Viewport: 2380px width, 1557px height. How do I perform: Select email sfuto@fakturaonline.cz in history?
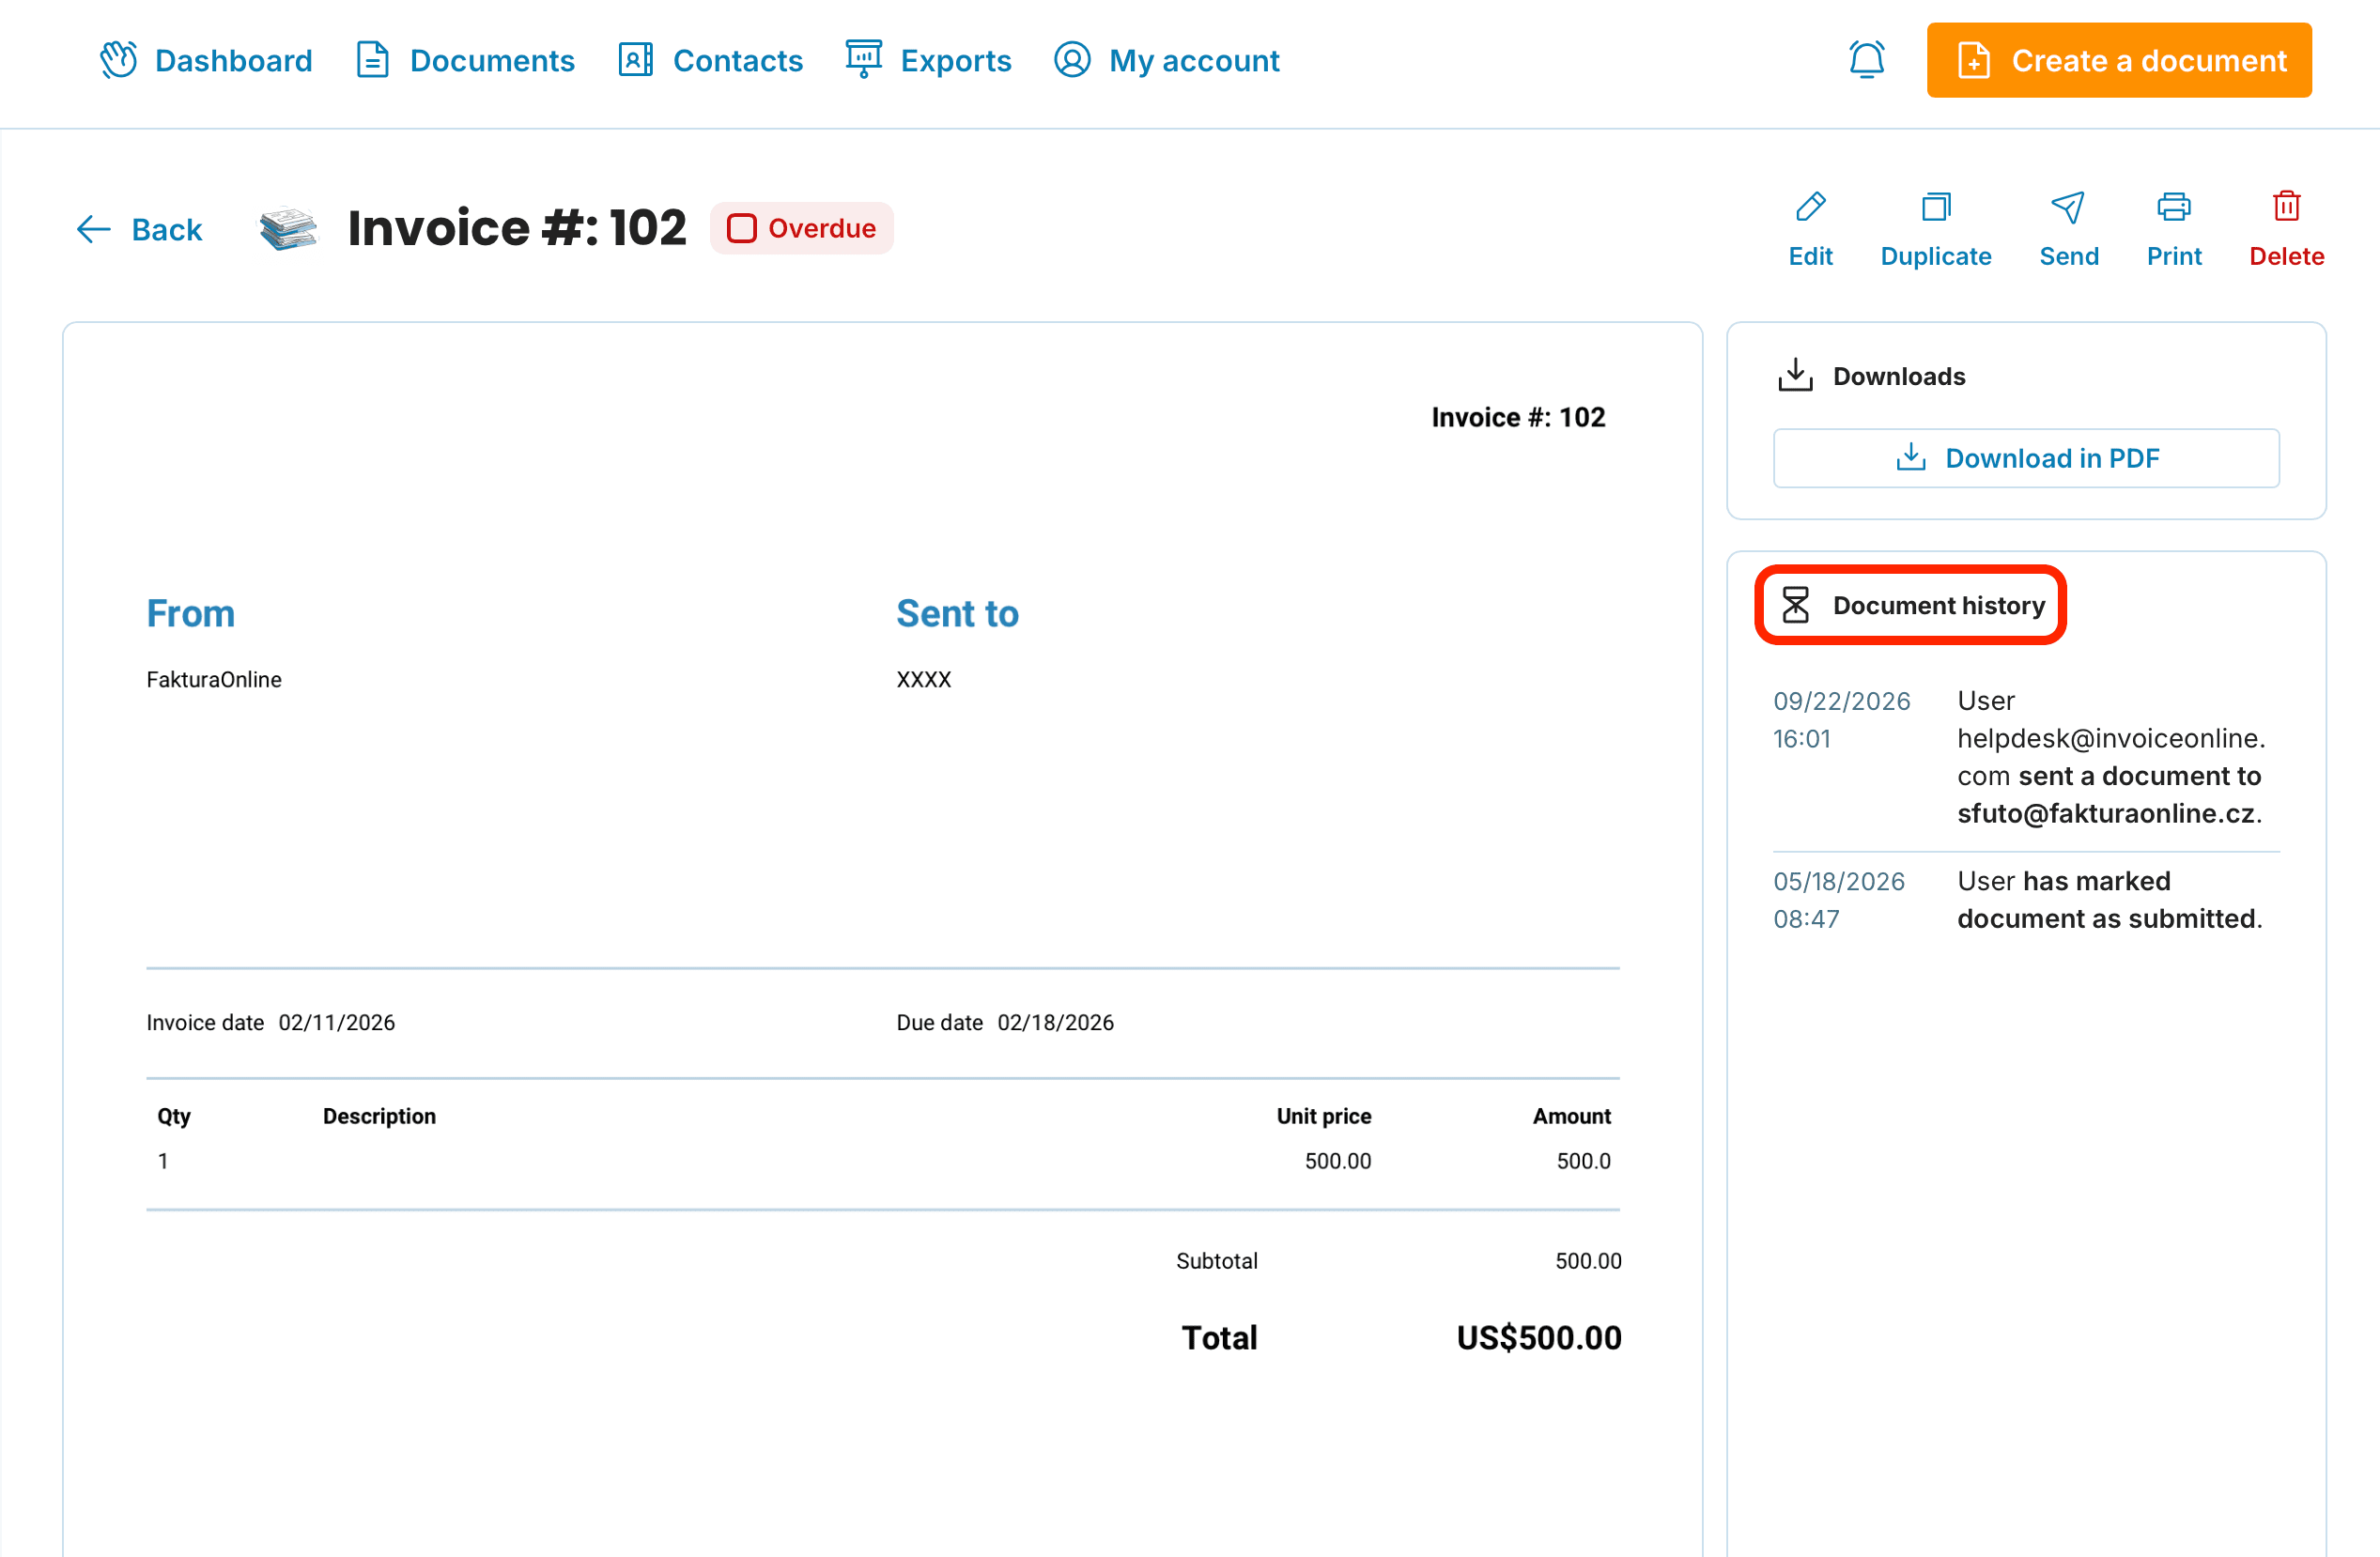(2106, 814)
